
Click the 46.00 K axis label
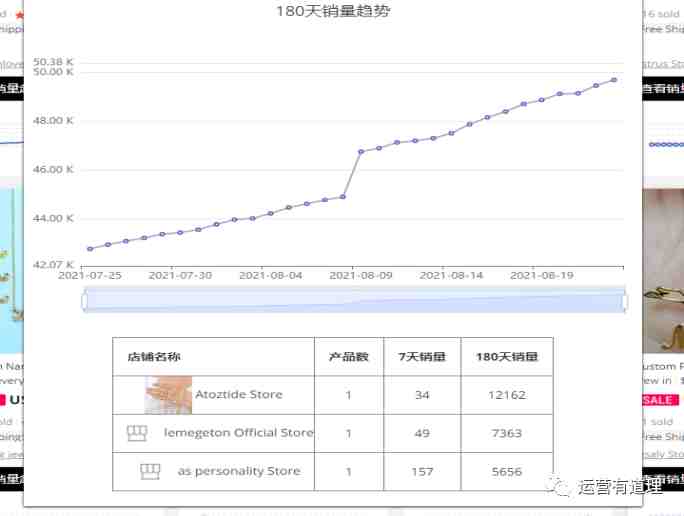click(x=53, y=169)
